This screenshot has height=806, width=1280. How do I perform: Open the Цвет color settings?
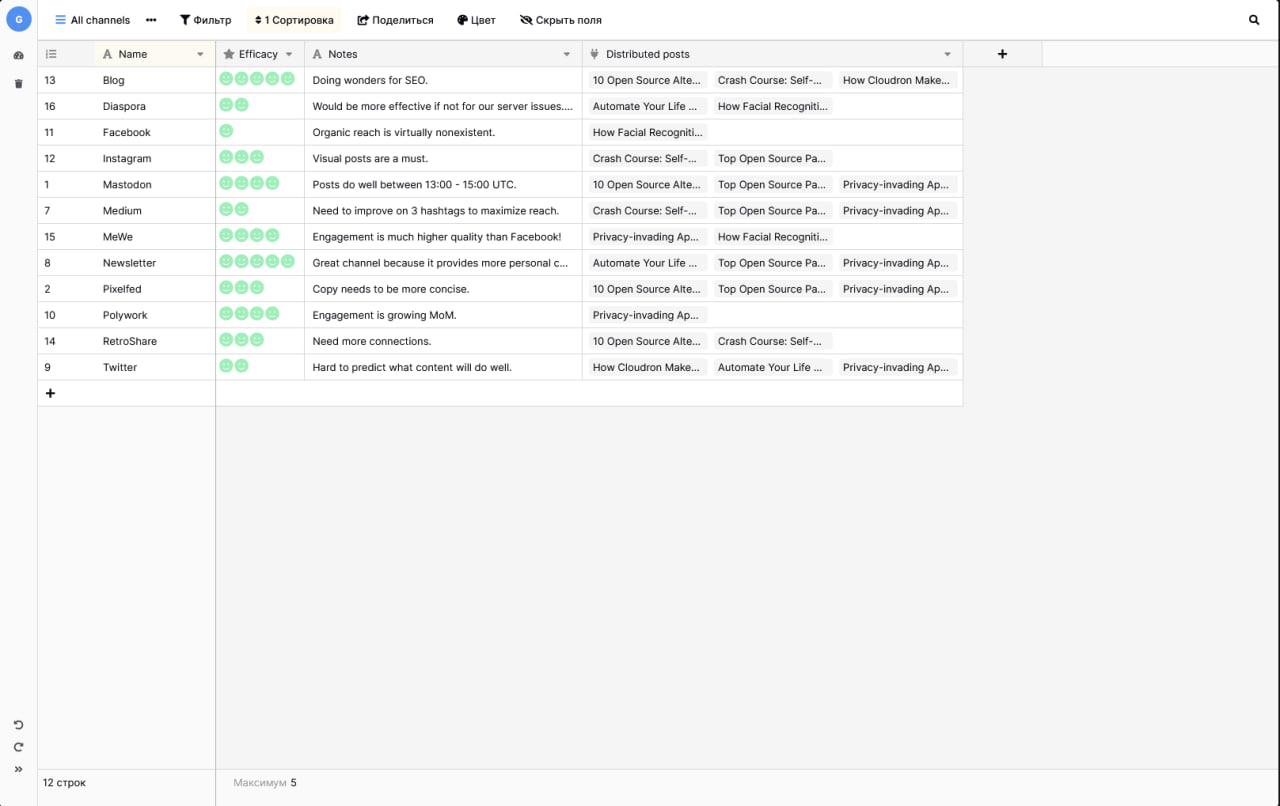(476, 20)
